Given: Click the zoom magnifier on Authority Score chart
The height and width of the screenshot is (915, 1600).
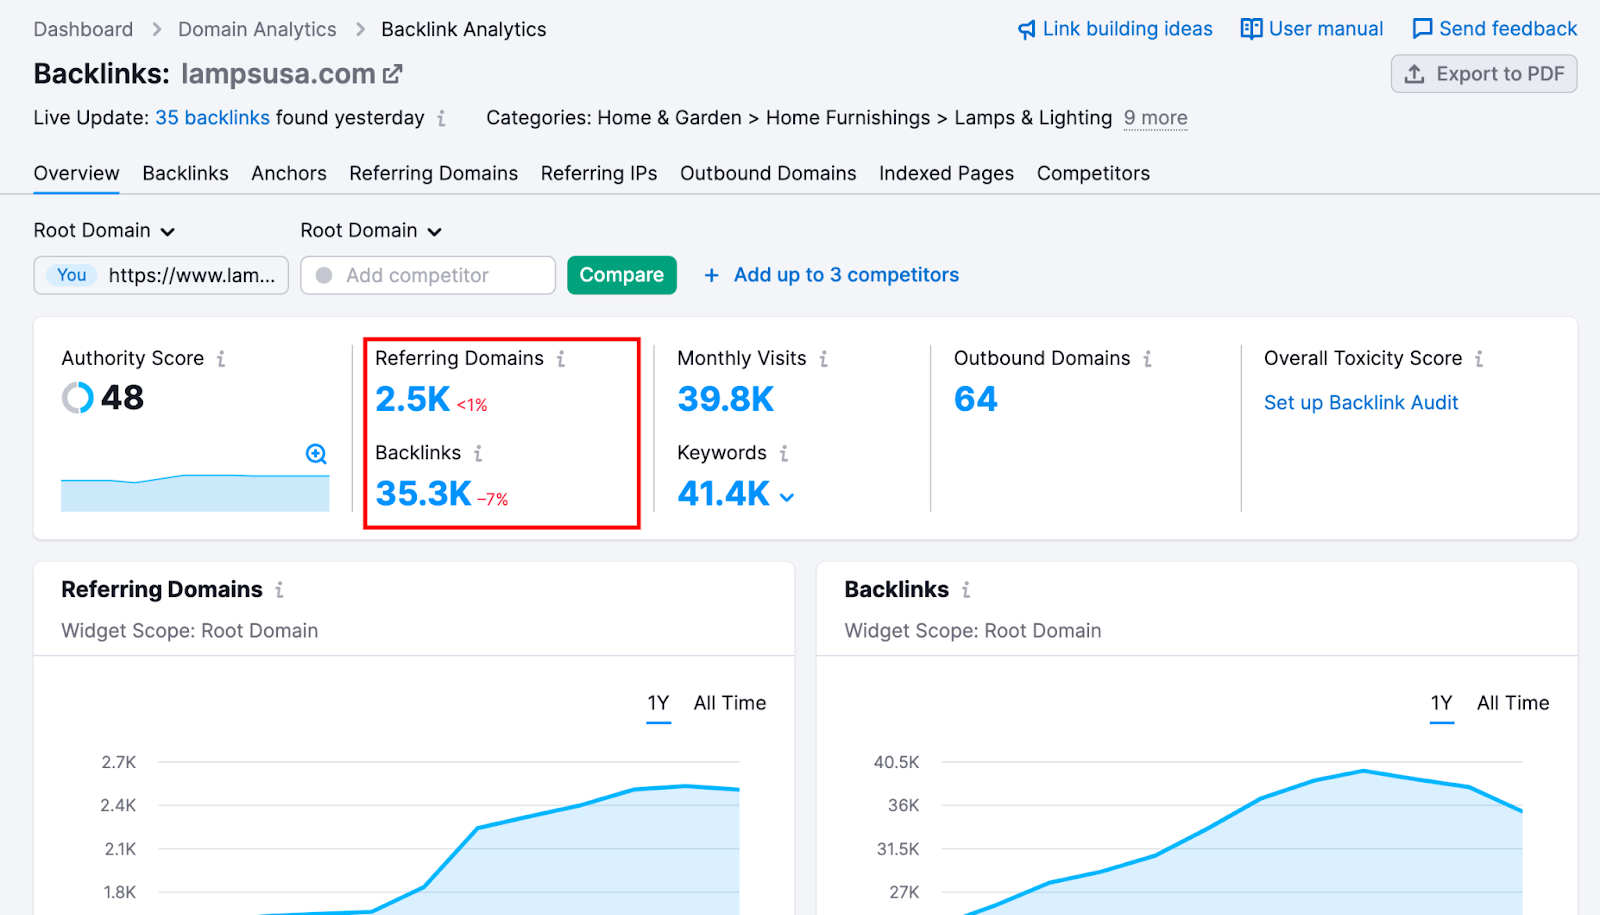Looking at the screenshot, I should tap(316, 454).
